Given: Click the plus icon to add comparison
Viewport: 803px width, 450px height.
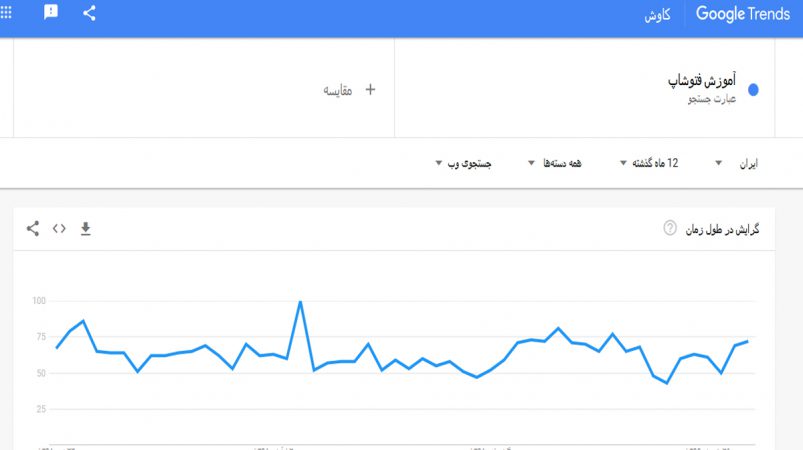Looking at the screenshot, I should point(370,90).
